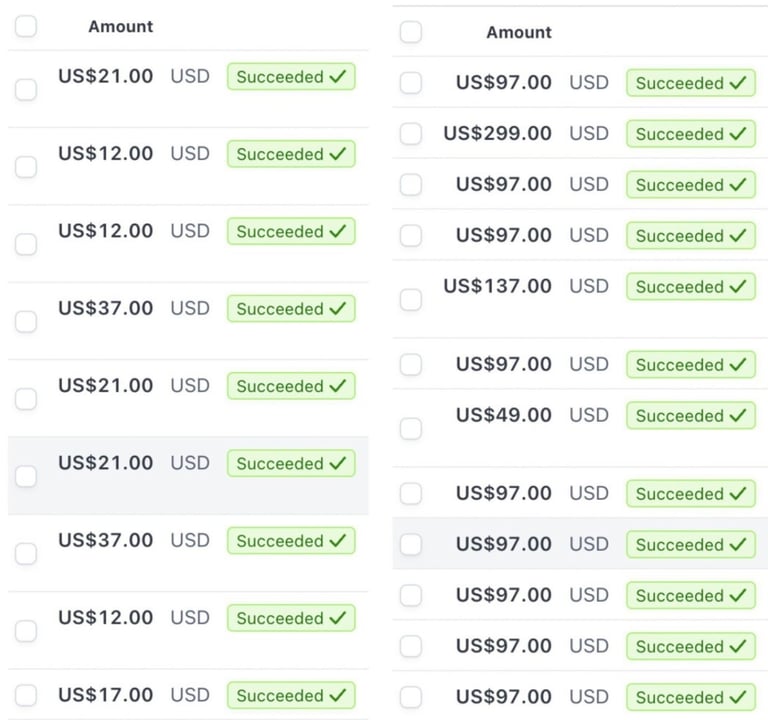768x720 pixels.
Task: Select the US$17.00 payment row checkbox
Action: point(26,696)
